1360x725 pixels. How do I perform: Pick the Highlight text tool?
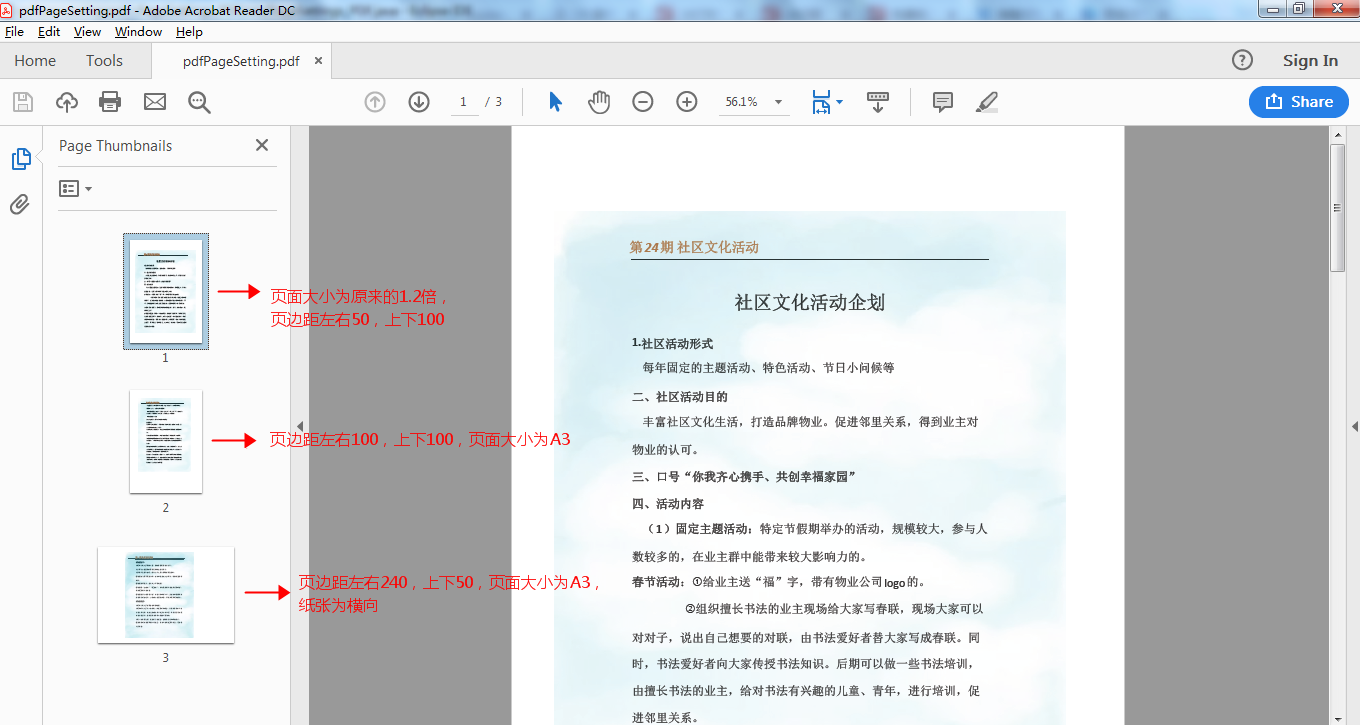[986, 101]
